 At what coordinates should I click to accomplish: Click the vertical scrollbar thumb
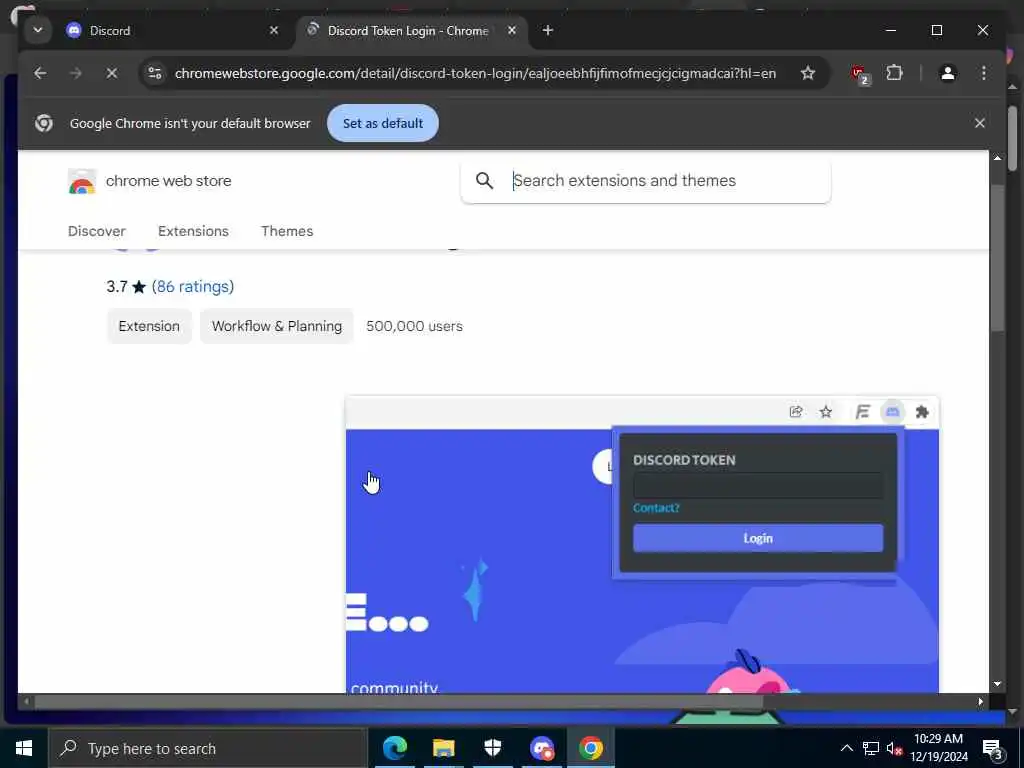click(997, 258)
